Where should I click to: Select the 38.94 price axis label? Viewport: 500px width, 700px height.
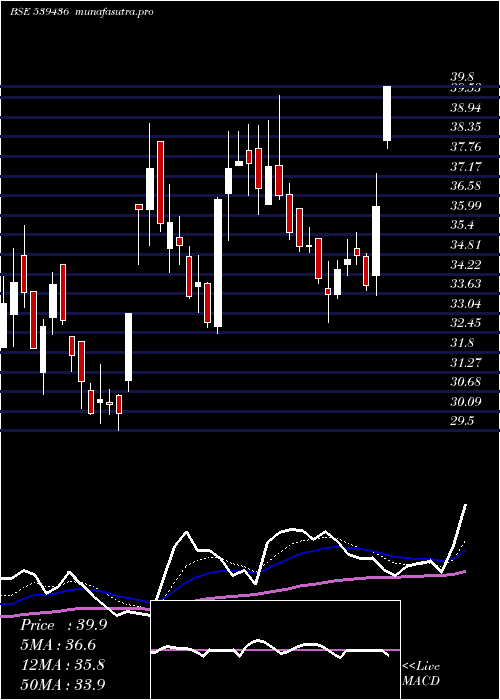(x=465, y=108)
